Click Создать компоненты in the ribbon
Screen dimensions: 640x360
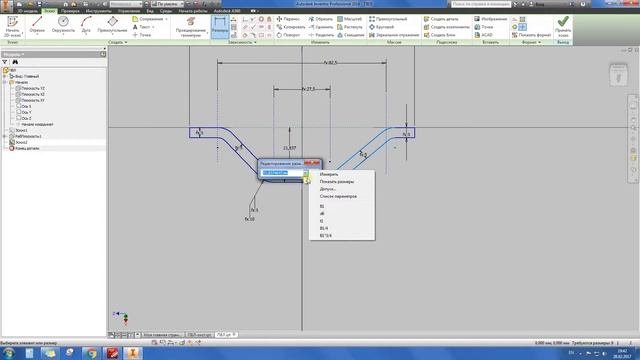pos(447,27)
